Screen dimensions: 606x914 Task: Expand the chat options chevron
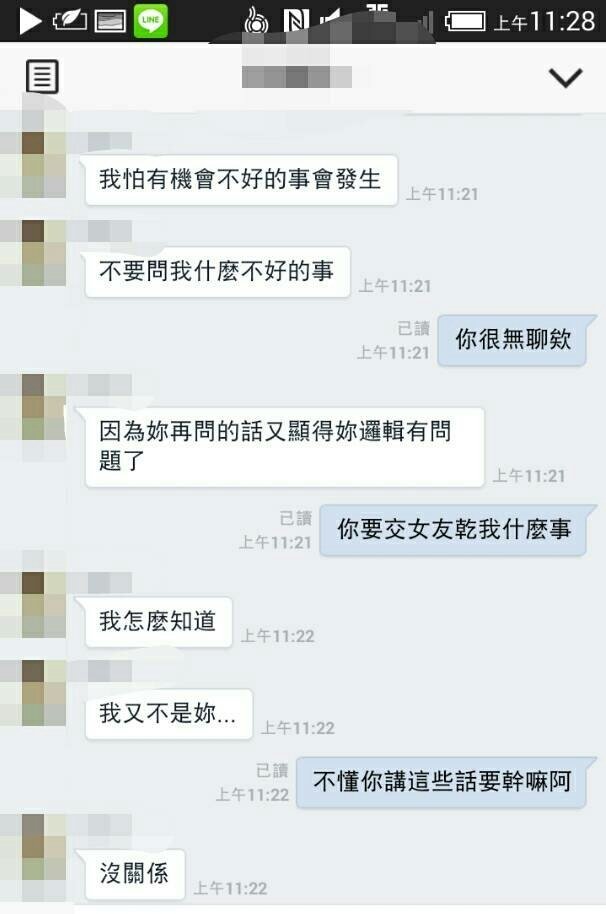(x=565, y=78)
